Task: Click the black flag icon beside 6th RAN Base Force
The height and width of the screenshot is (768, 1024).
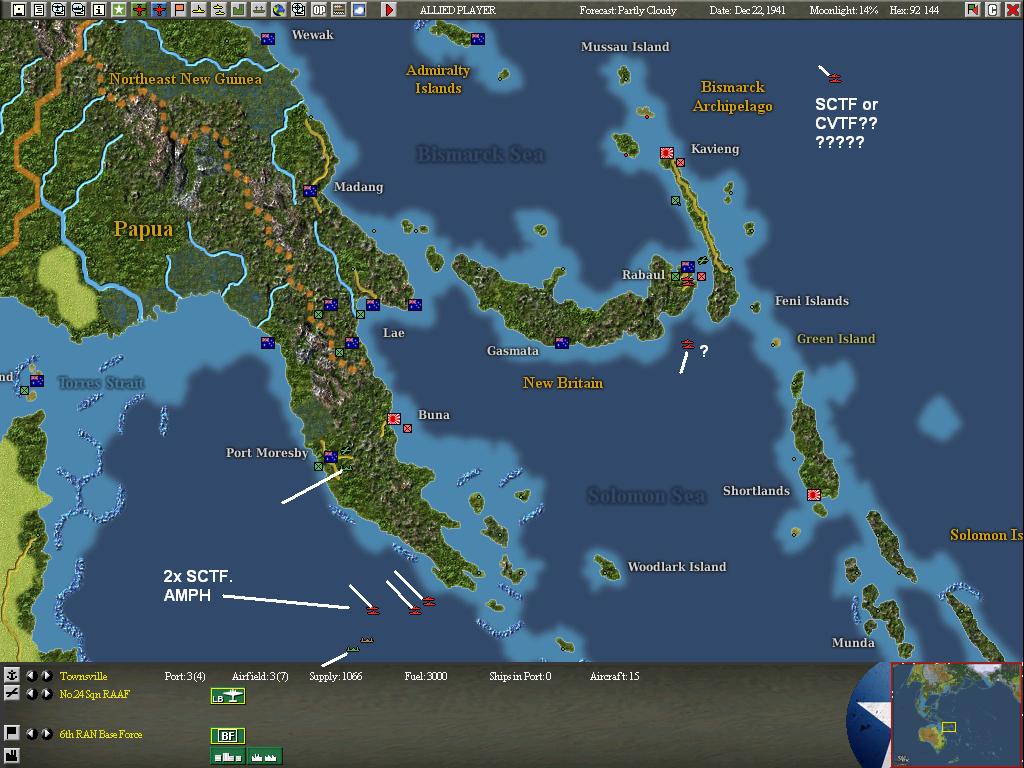Action: [x=11, y=733]
